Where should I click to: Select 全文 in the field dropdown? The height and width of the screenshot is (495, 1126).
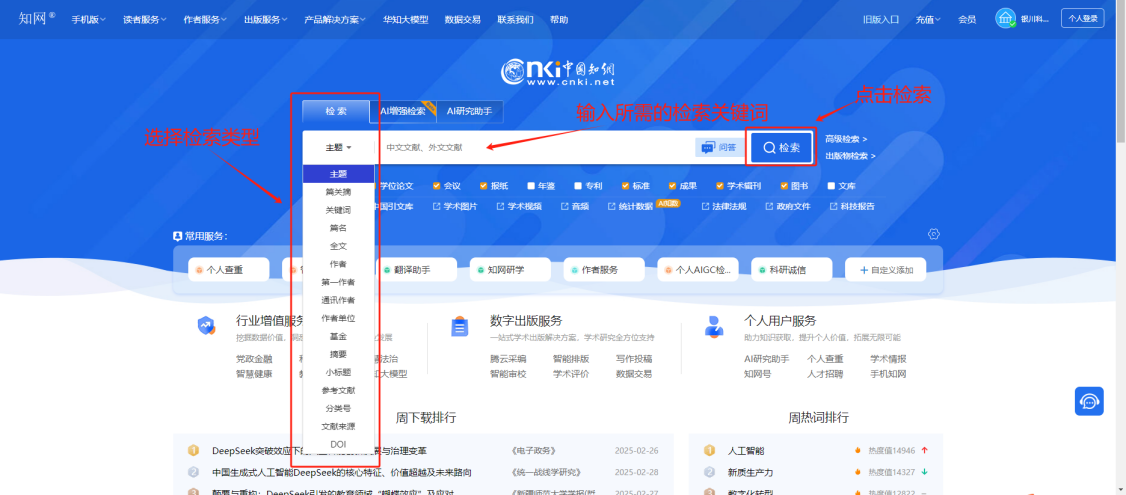338,246
